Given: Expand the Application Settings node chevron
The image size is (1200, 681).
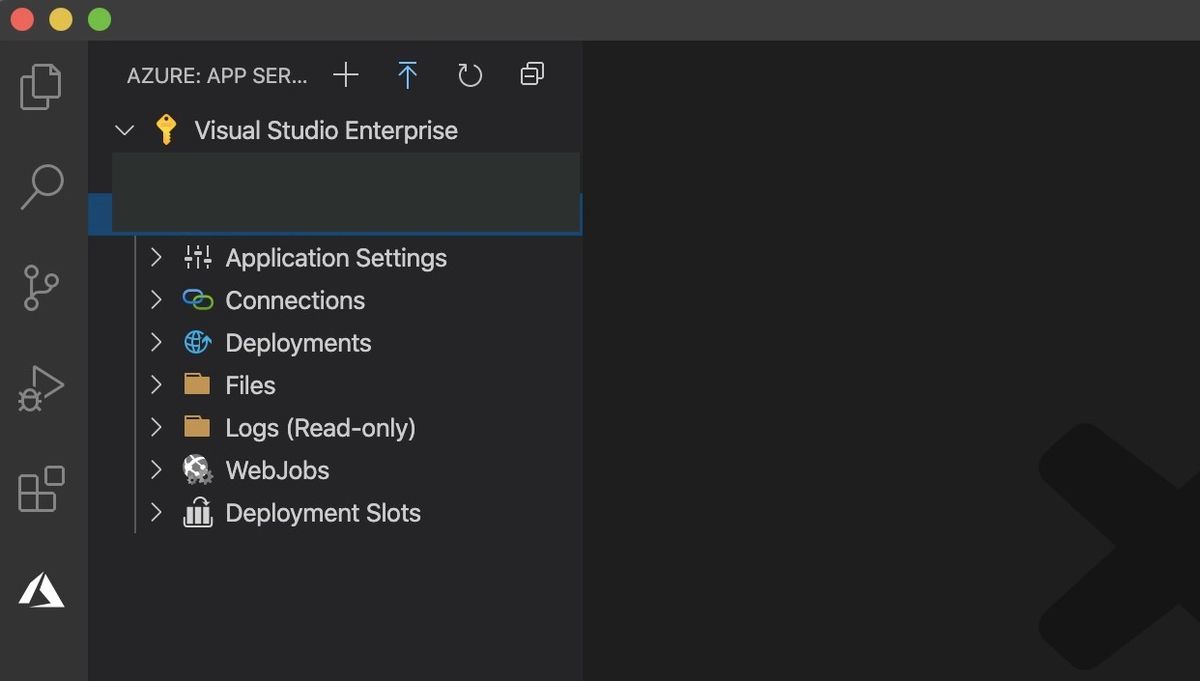Looking at the screenshot, I should point(156,257).
